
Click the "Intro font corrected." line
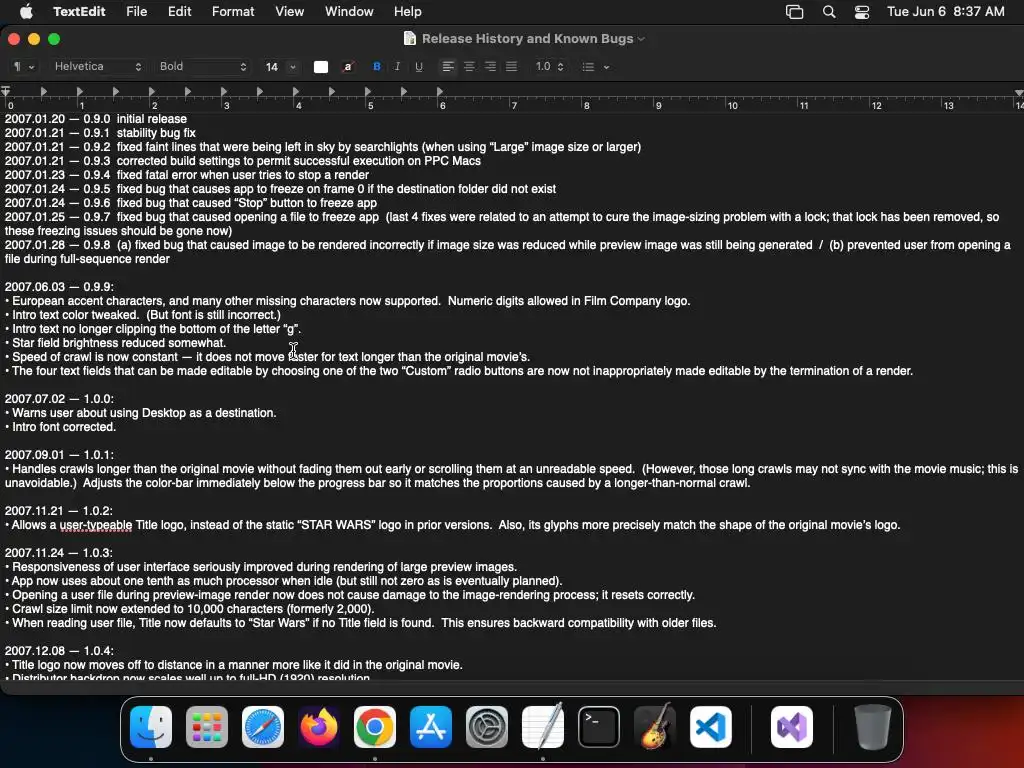(x=61, y=427)
